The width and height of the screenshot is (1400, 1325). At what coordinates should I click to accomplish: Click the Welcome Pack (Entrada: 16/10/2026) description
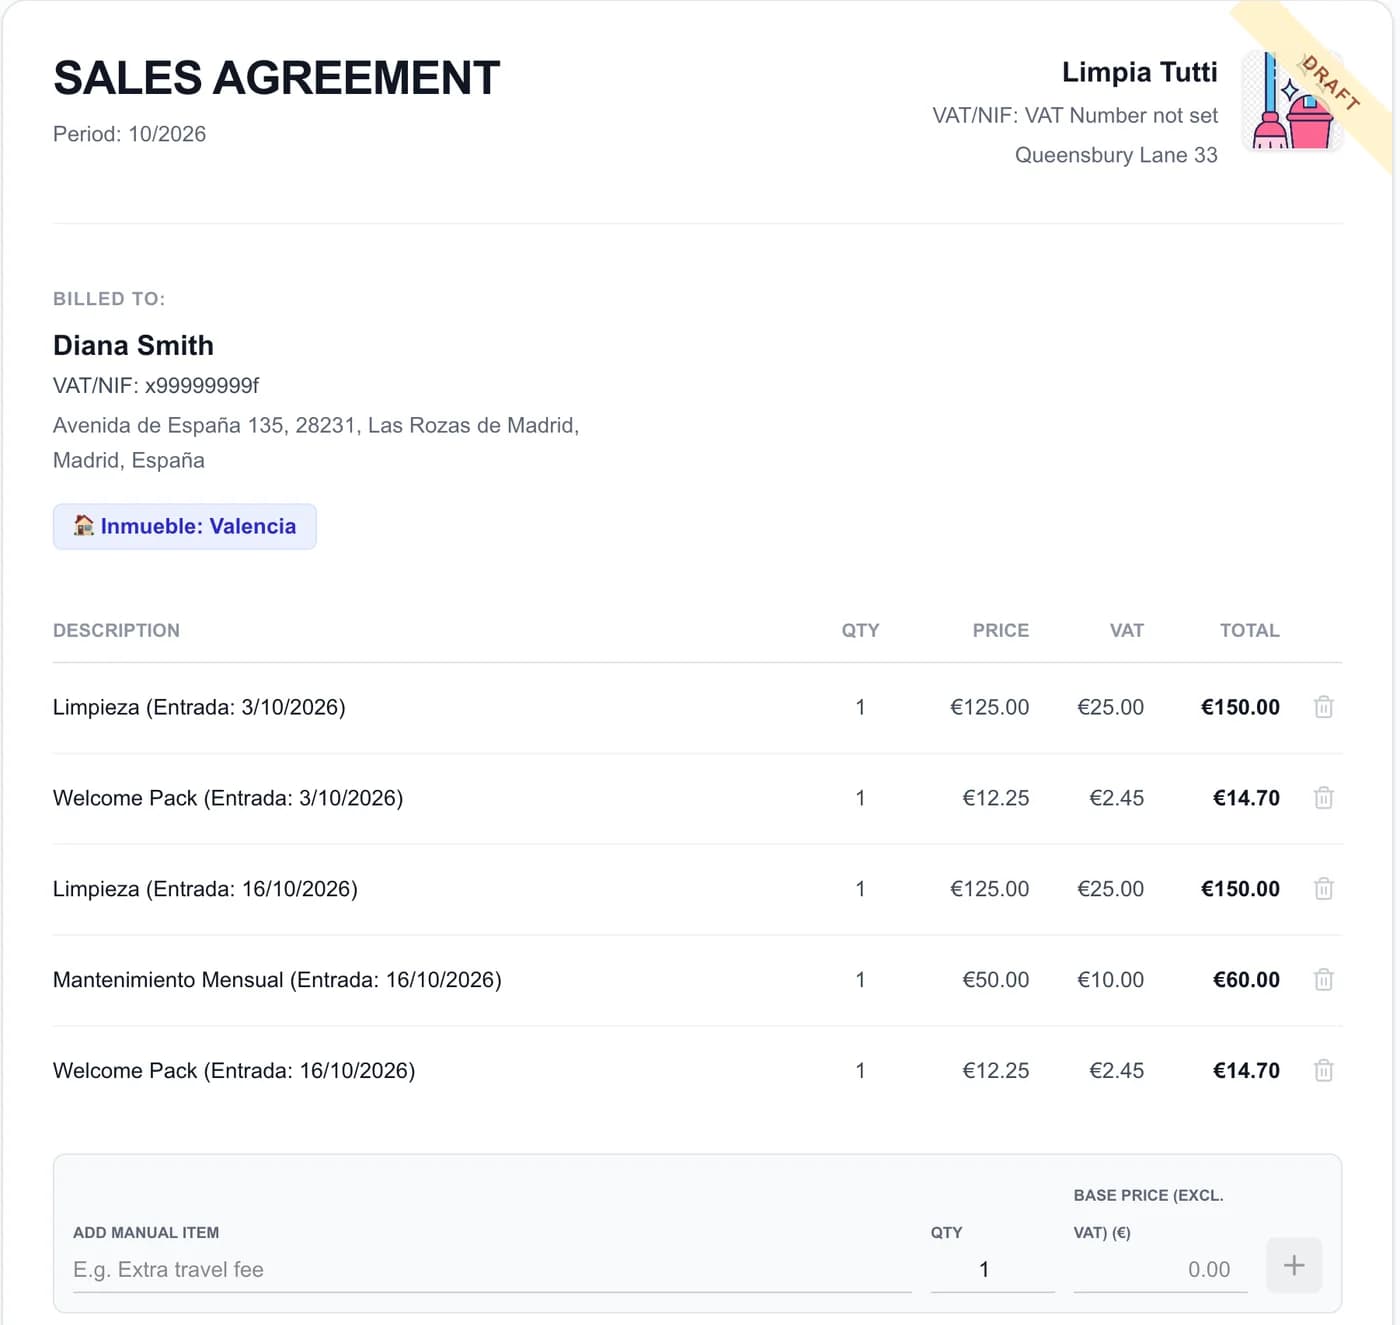pos(234,1071)
